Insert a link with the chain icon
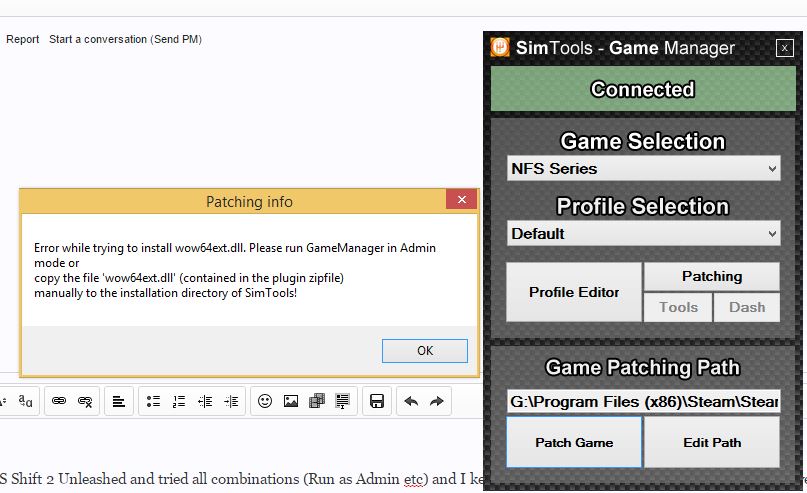 59,401
